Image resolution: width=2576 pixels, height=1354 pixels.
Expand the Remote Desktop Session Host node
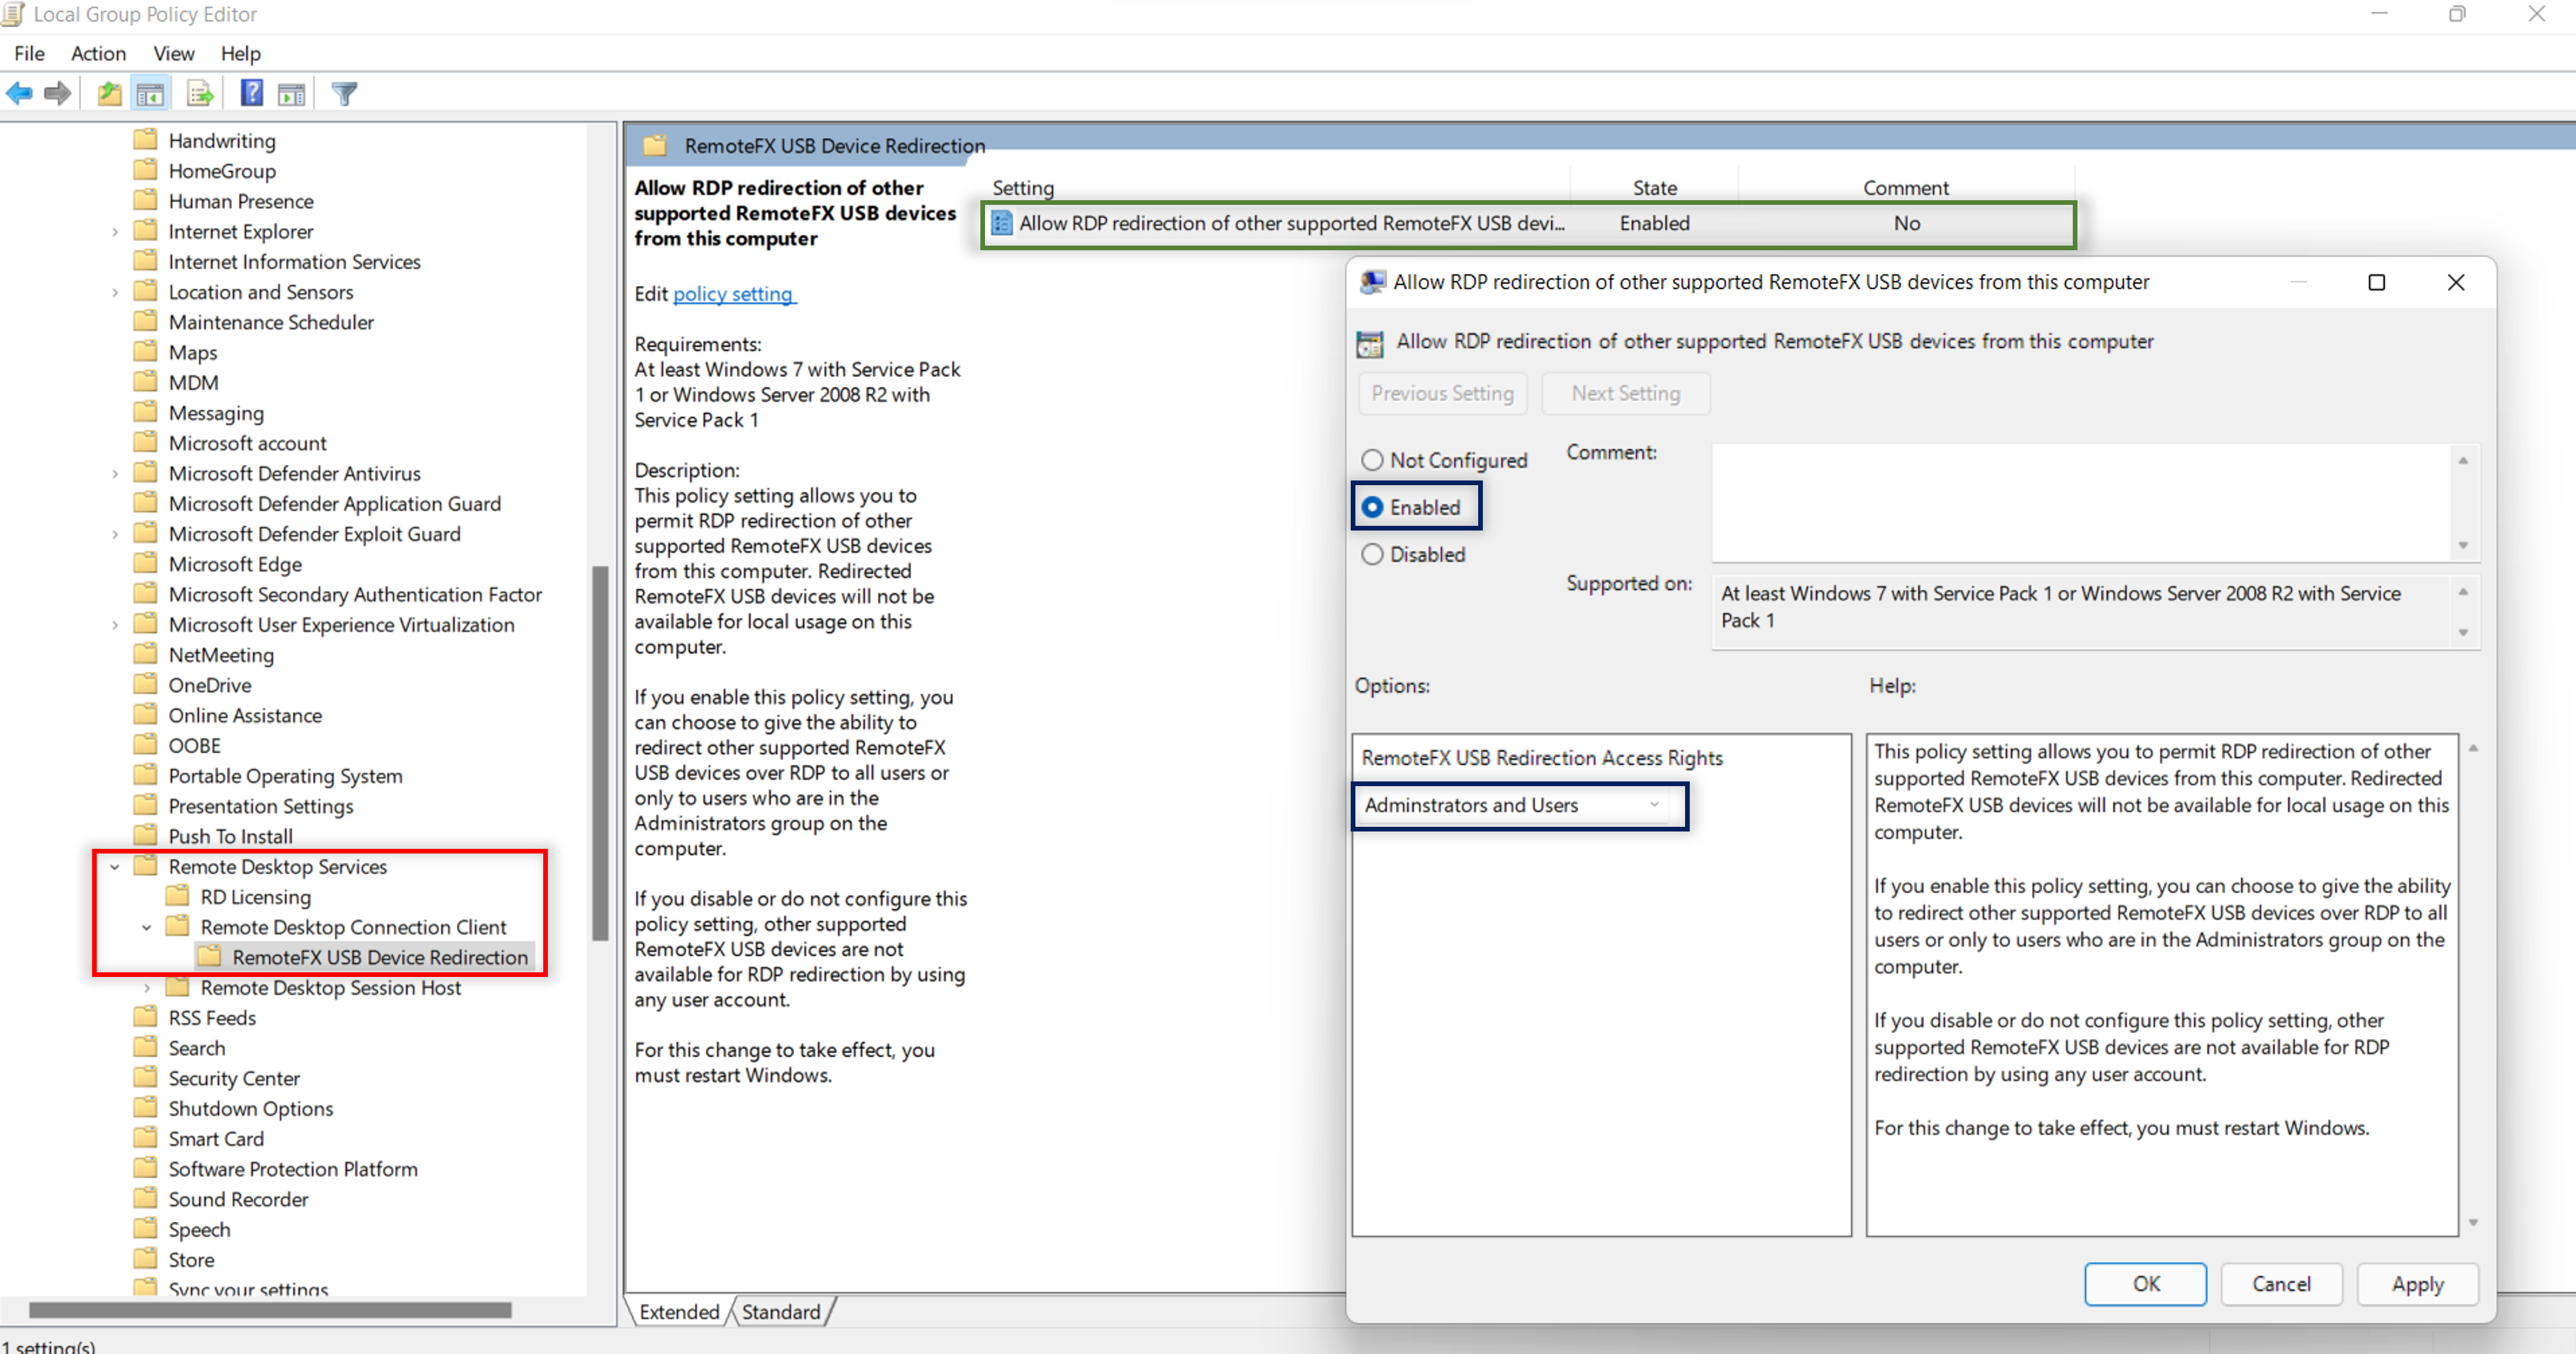click(x=147, y=988)
